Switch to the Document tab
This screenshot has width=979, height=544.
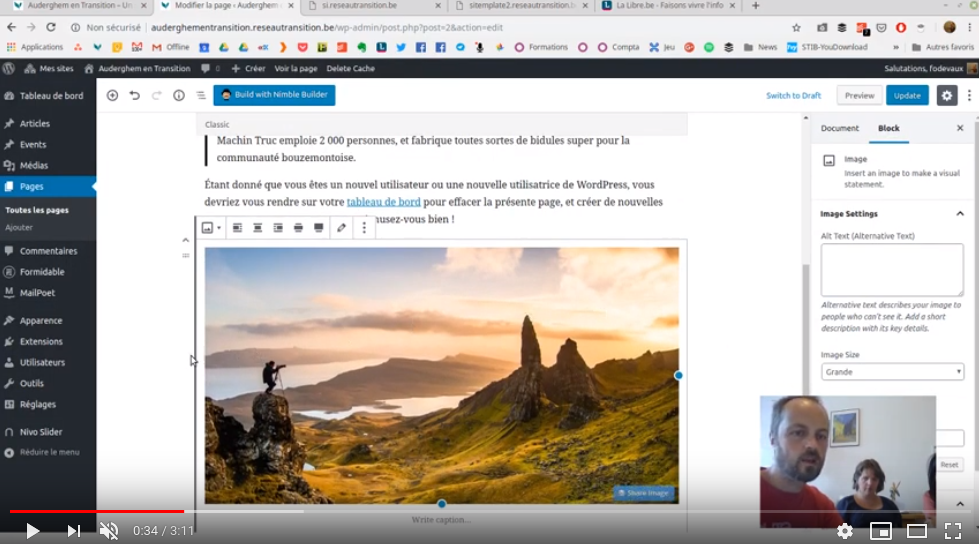coord(840,128)
